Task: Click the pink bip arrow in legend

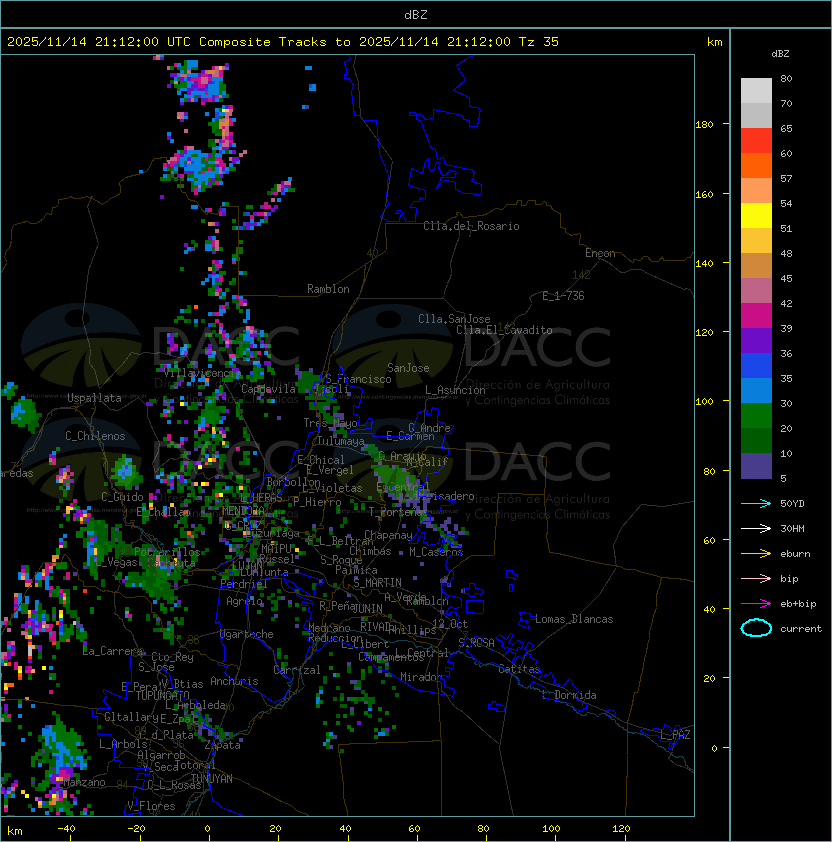Action: 756,578
